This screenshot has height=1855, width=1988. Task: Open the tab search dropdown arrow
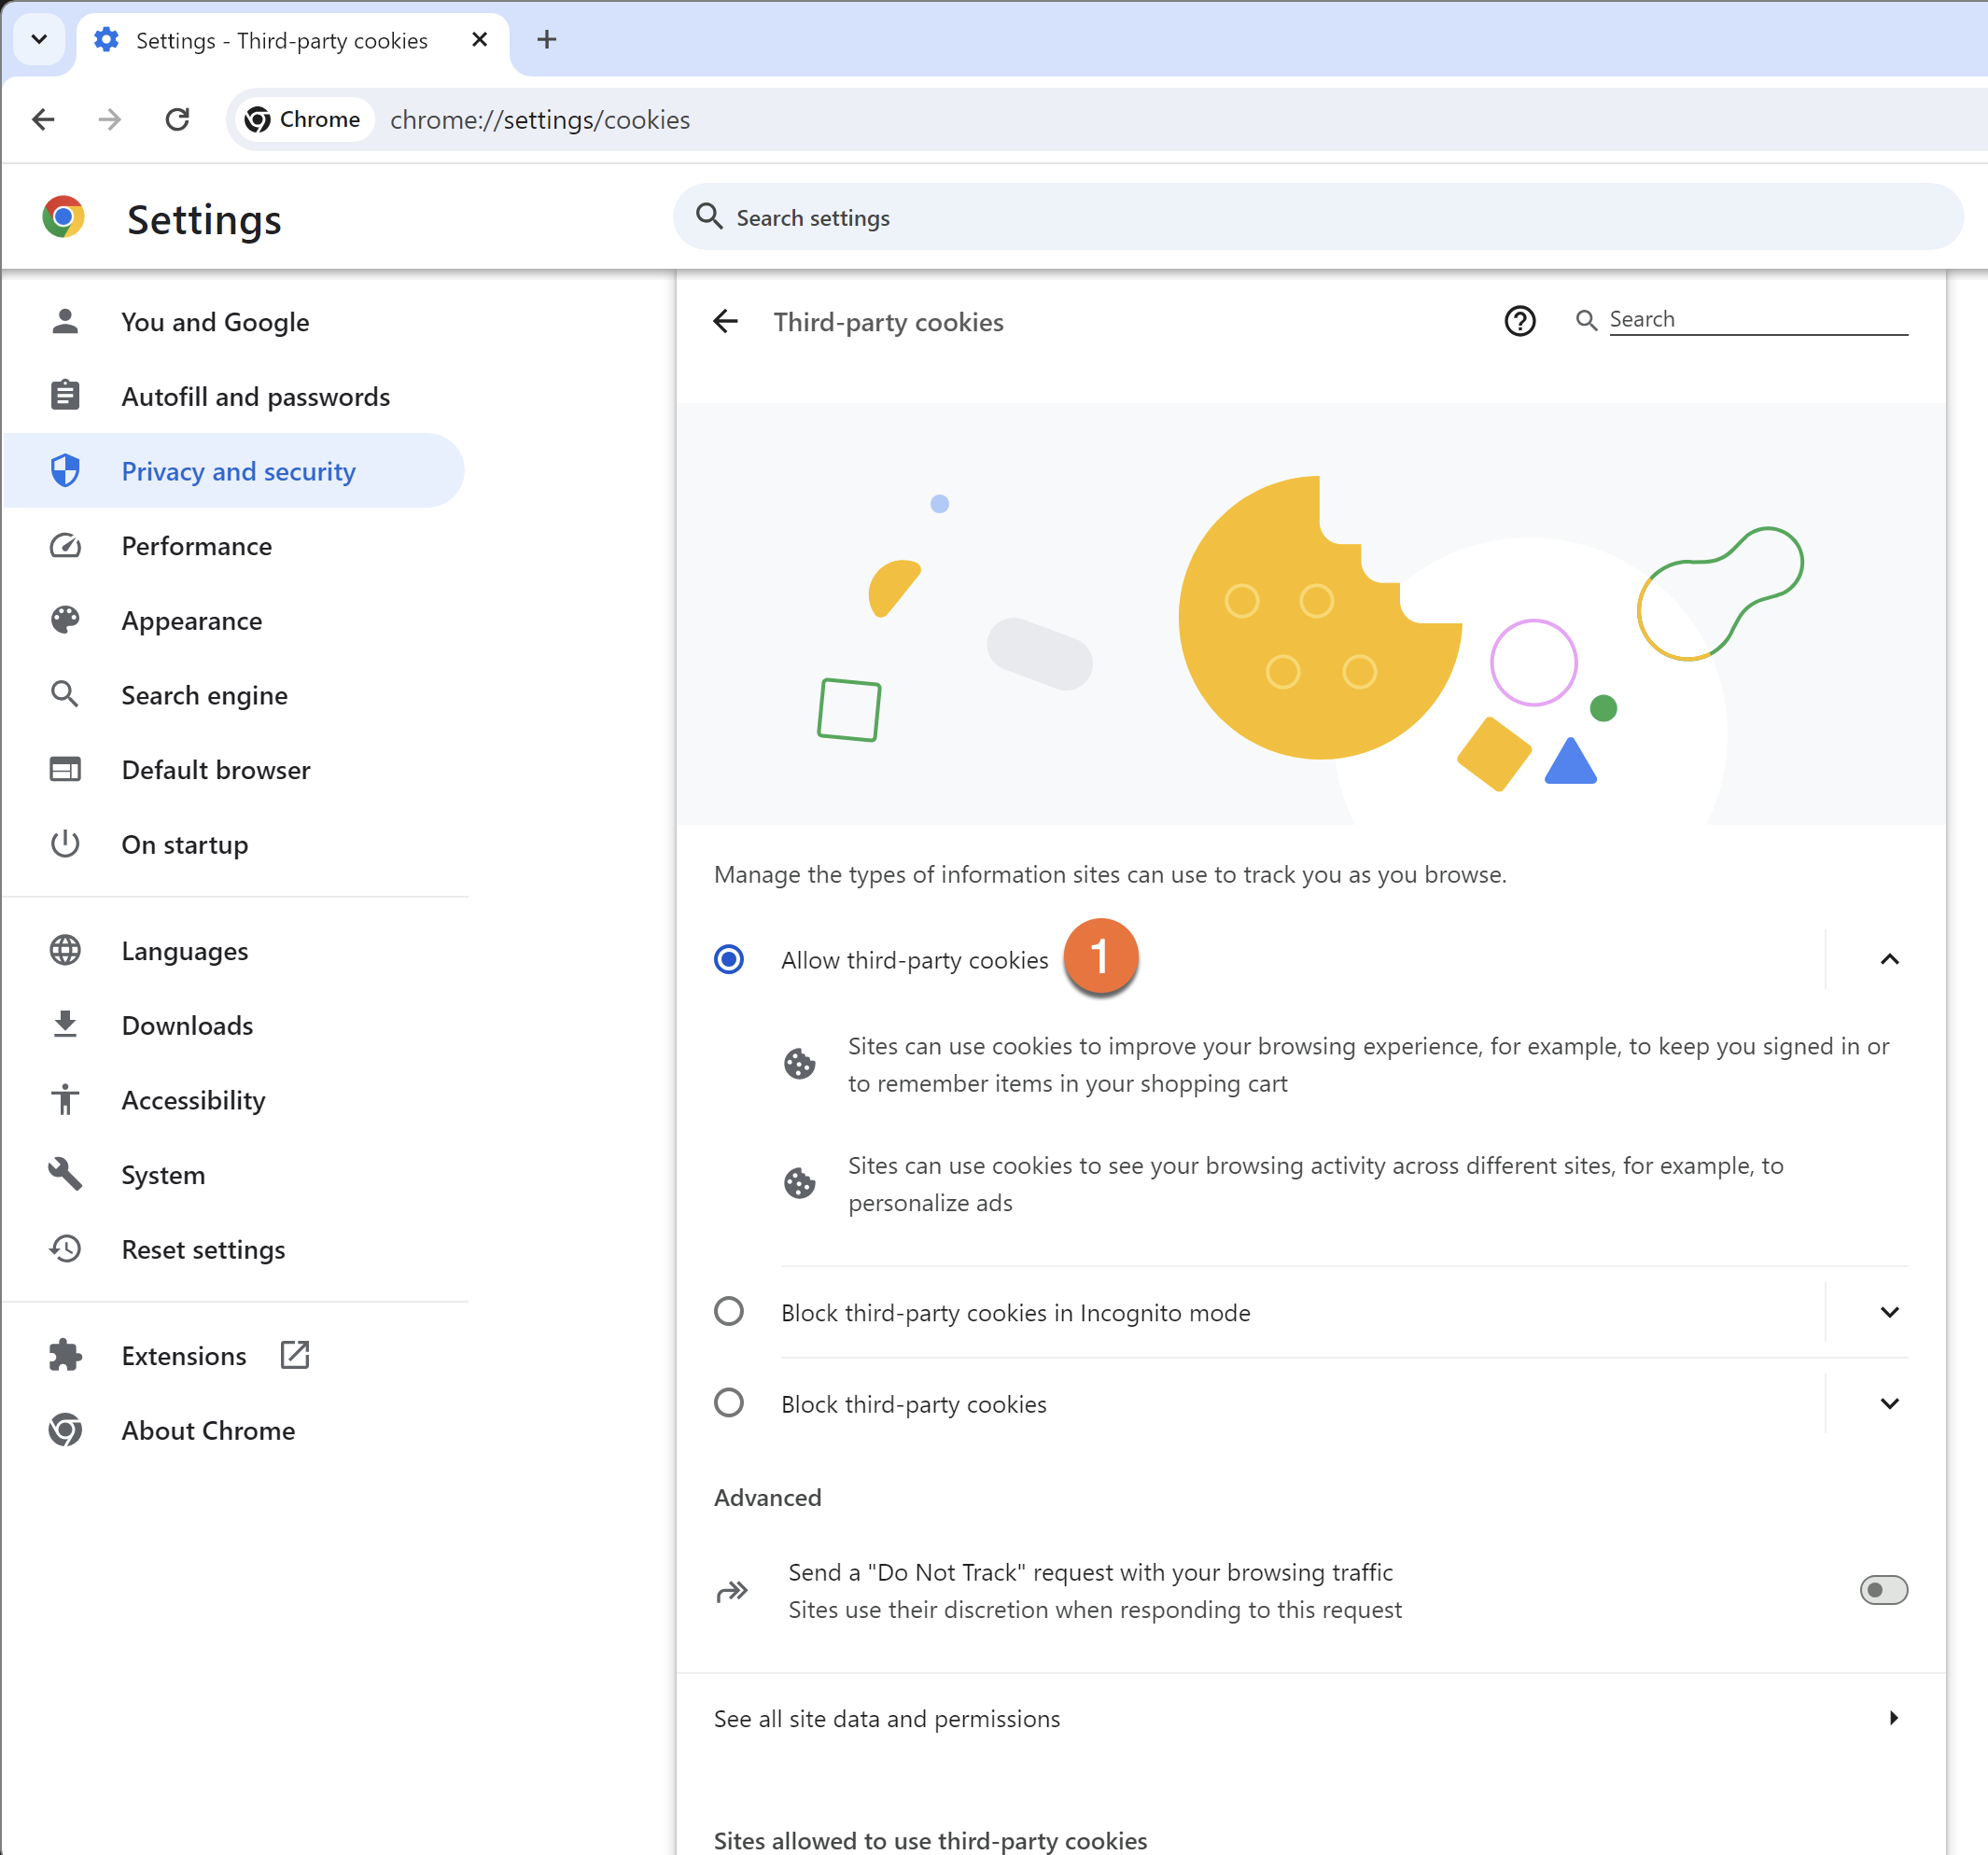(39, 40)
